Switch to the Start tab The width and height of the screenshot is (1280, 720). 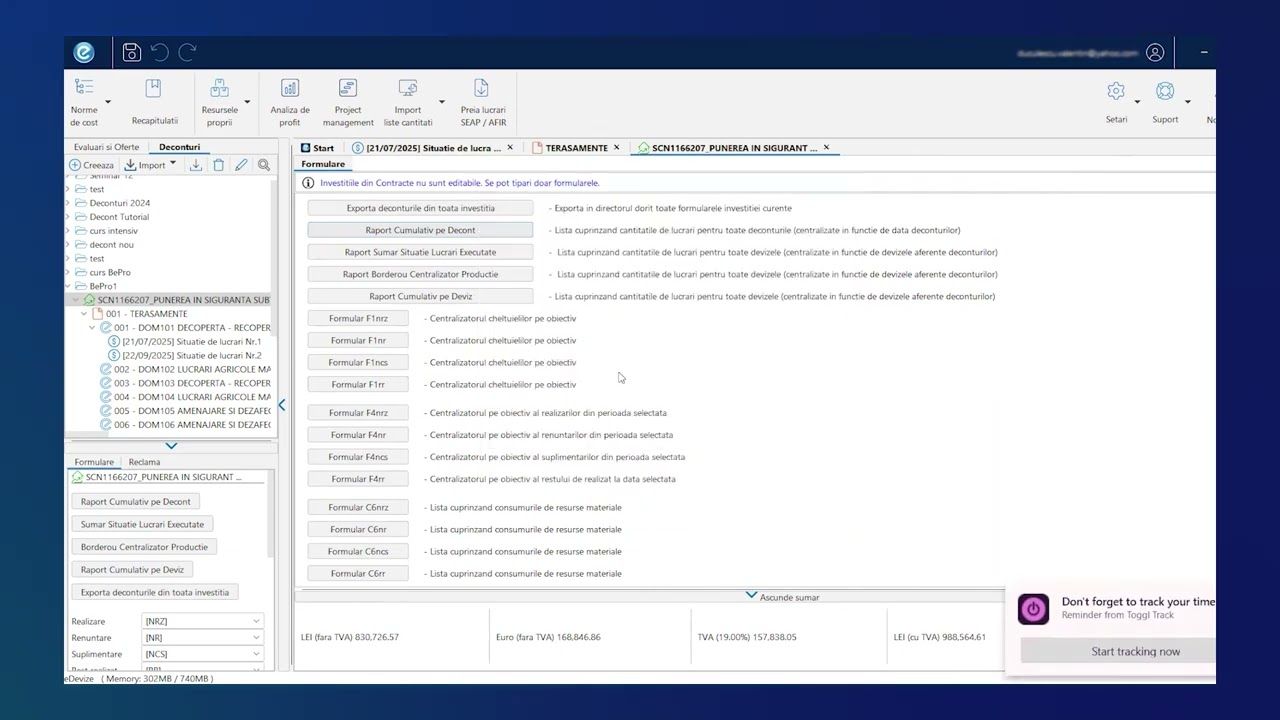click(317, 148)
